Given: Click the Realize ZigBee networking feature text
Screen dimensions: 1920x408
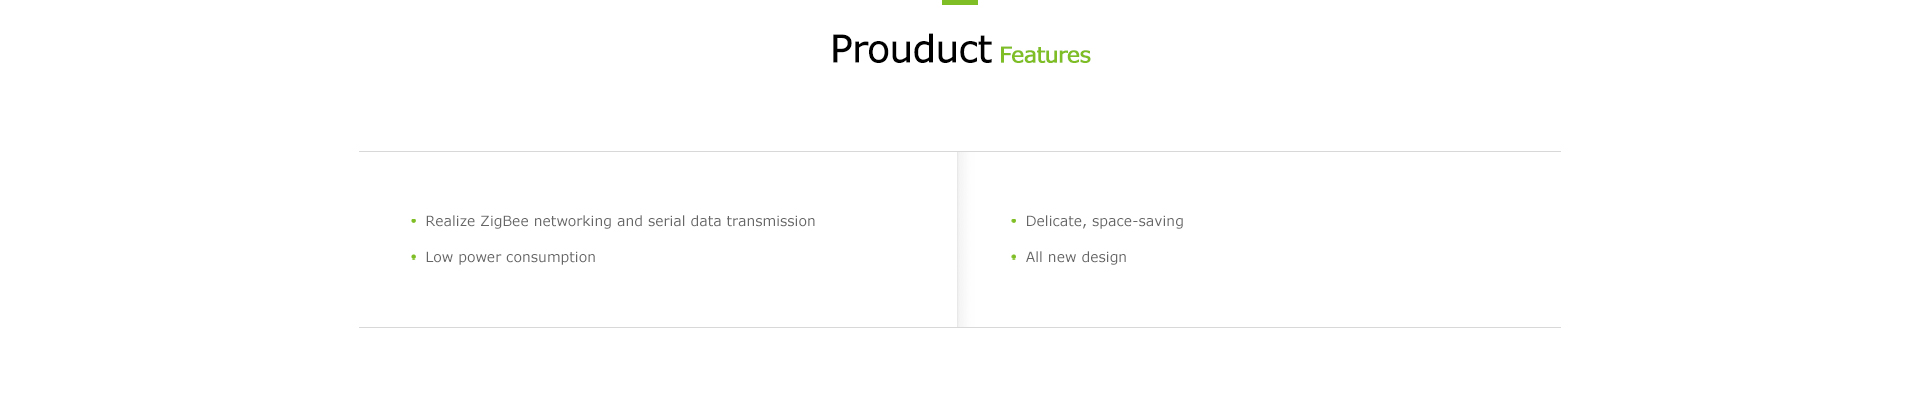Looking at the screenshot, I should click(620, 221).
